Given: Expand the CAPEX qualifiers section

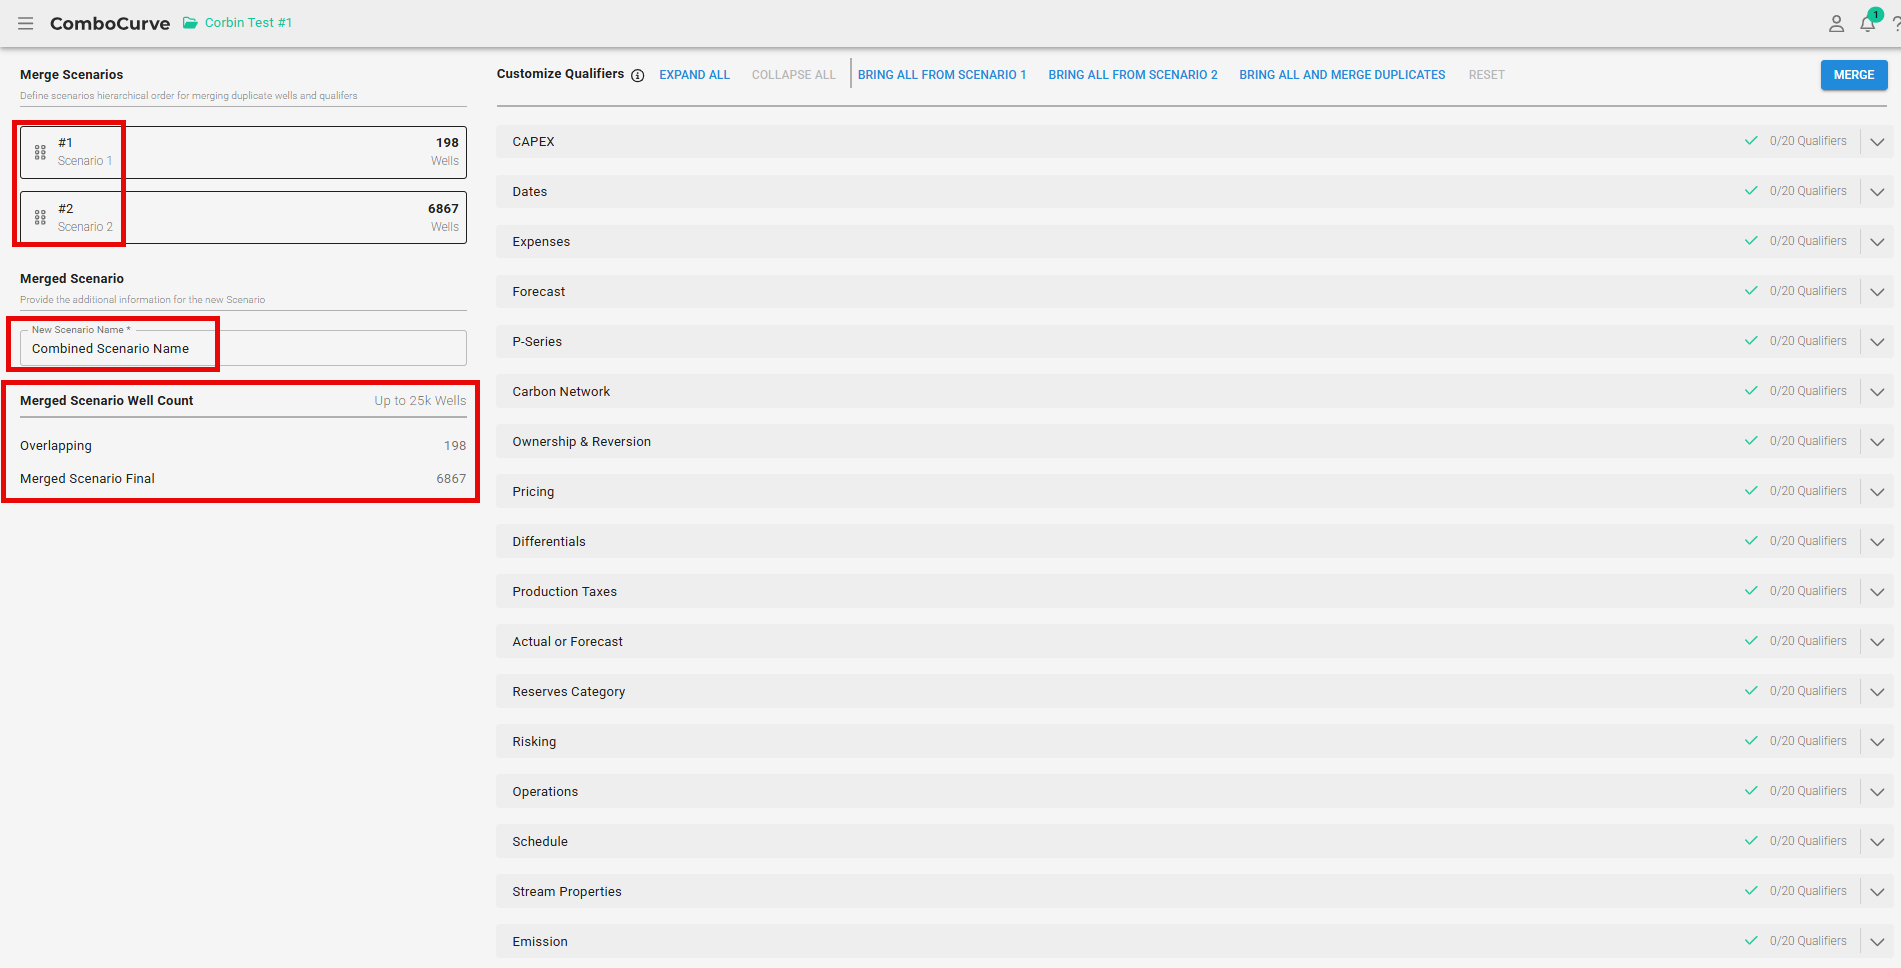Looking at the screenshot, I should tap(1877, 142).
